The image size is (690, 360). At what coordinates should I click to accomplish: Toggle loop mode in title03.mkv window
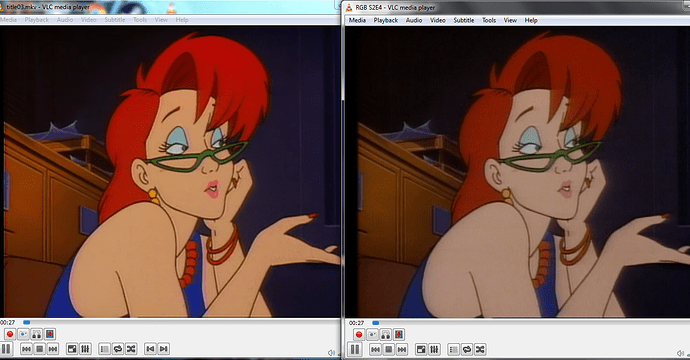(118, 349)
